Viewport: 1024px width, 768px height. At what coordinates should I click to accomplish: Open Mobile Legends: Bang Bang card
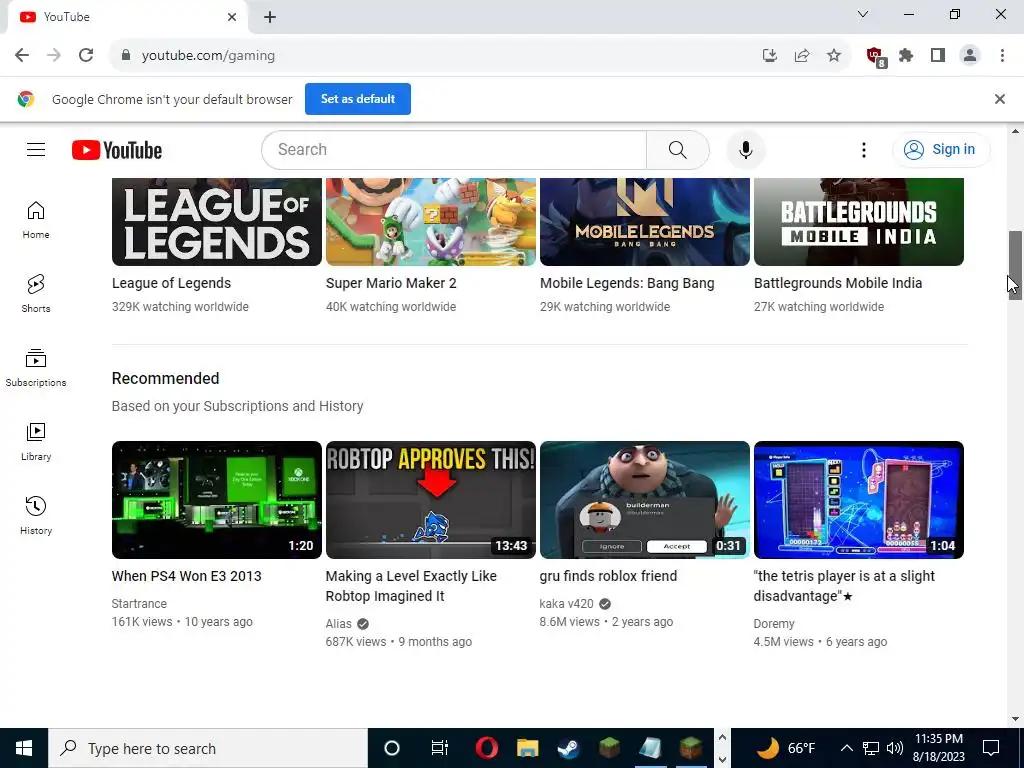[645, 222]
